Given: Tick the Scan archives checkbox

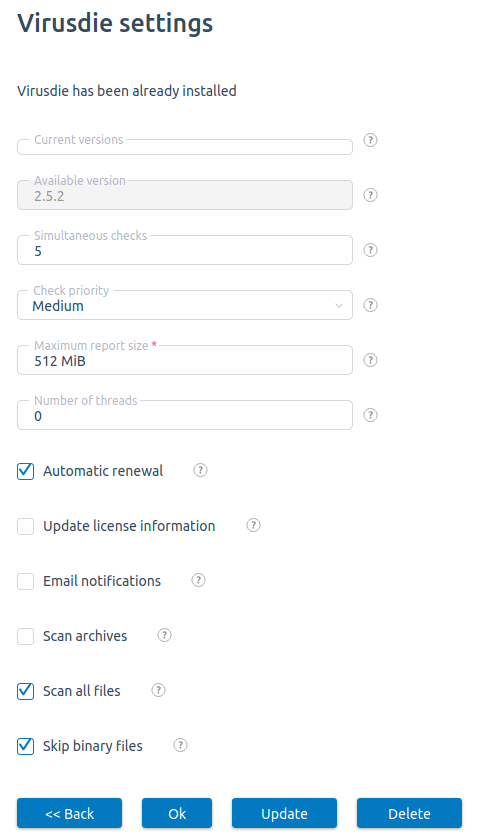Looking at the screenshot, I should pos(25,636).
